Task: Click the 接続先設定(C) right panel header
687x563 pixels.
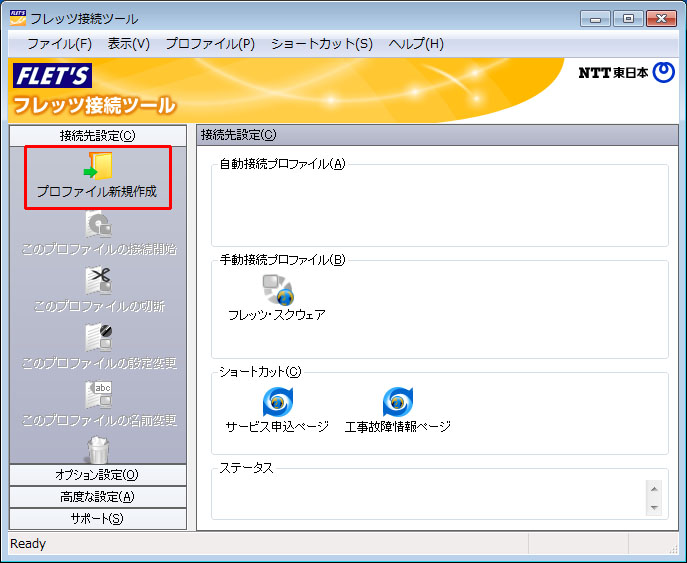Action: pyautogui.click(x=437, y=135)
